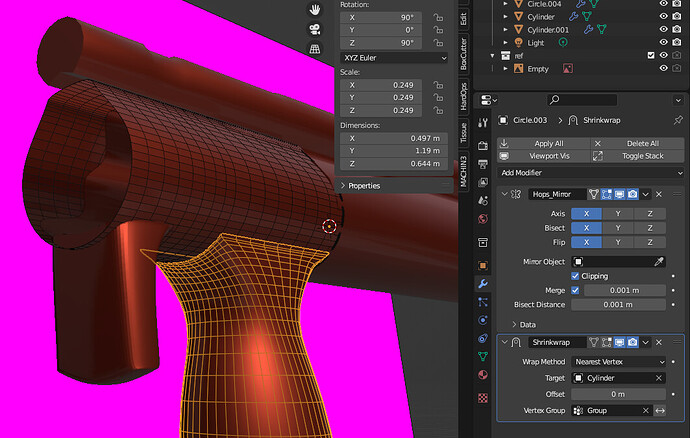Collapse the ref collection
This screenshot has width=690, height=438.
click(492, 55)
